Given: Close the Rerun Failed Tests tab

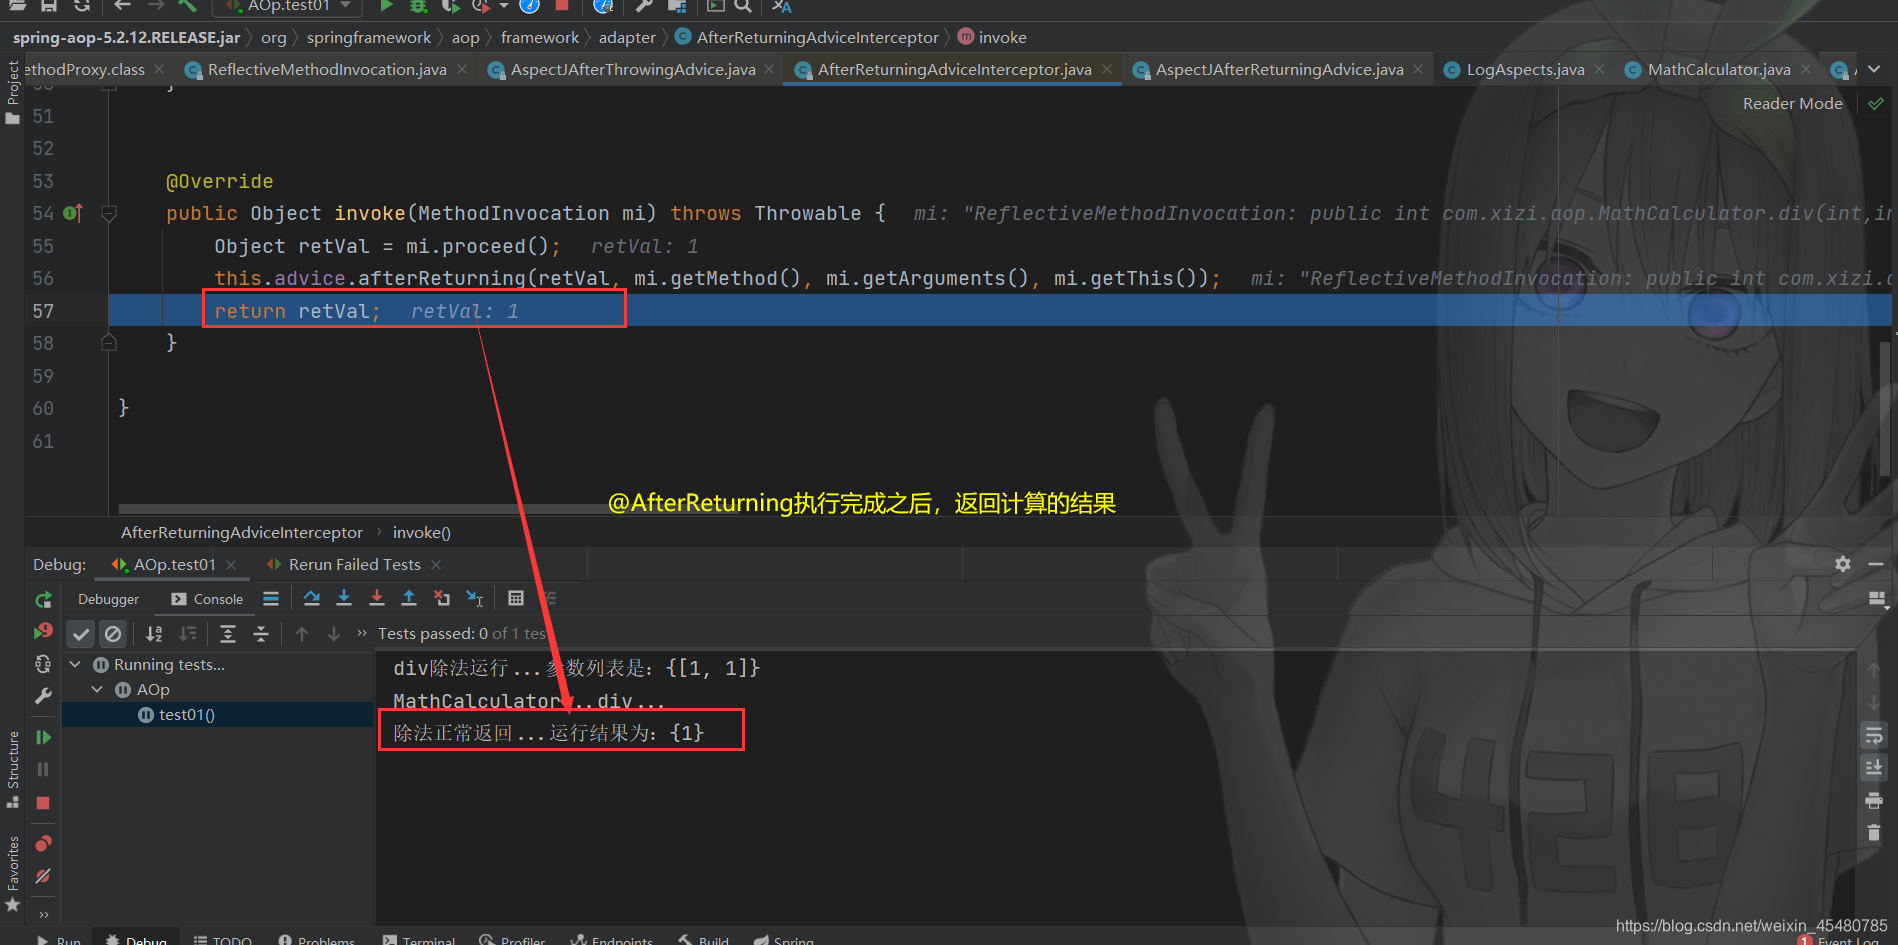Looking at the screenshot, I should click(436, 565).
